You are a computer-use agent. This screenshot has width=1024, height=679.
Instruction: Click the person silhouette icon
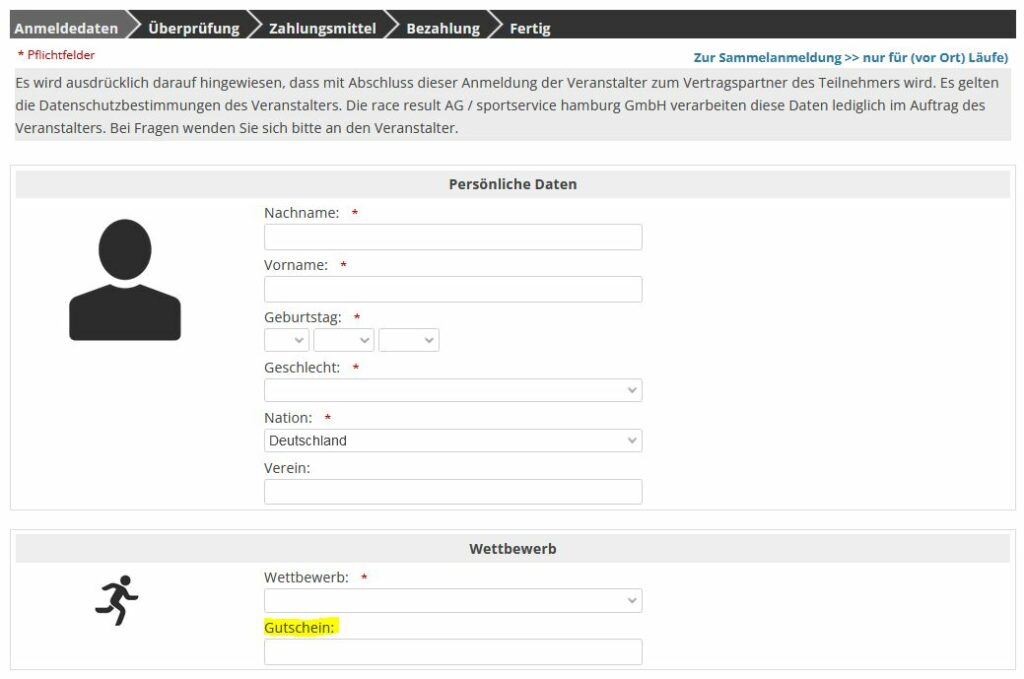(x=125, y=279)
